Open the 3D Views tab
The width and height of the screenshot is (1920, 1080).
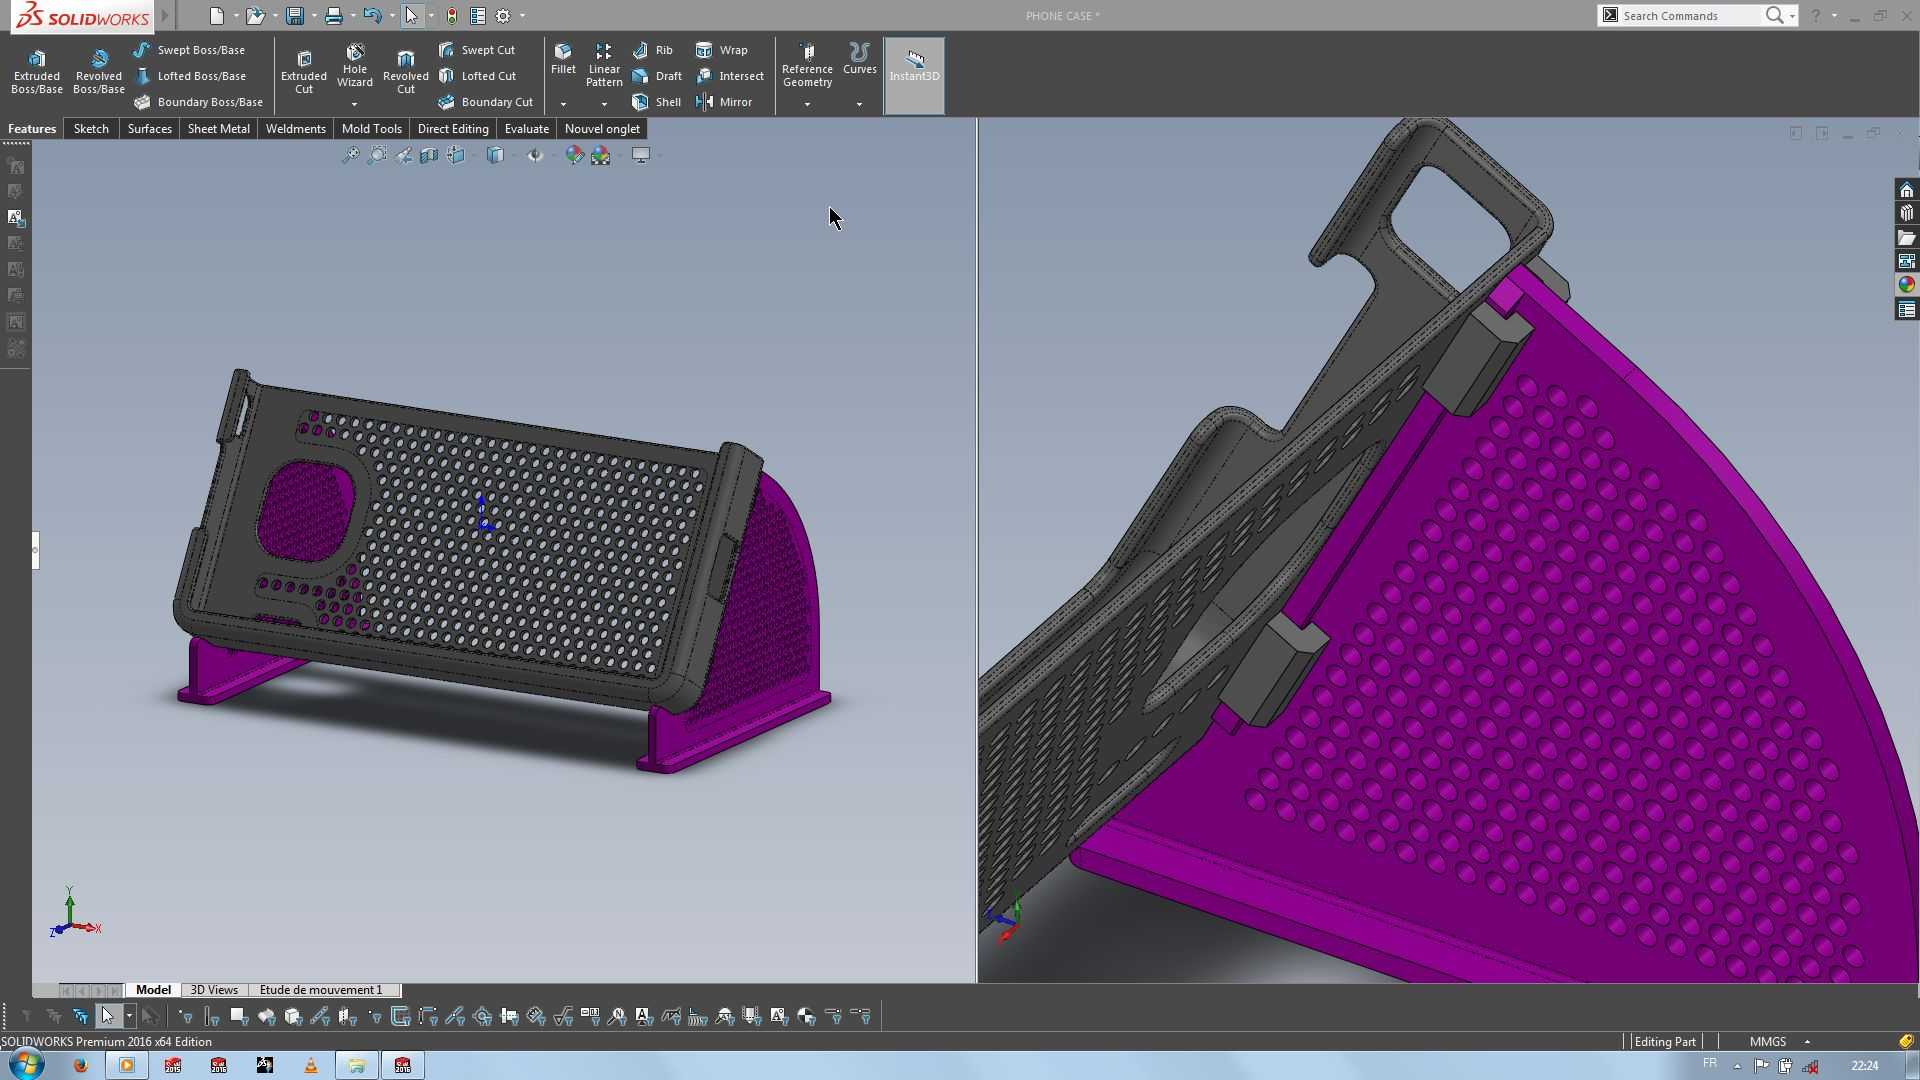coord(214,990)
